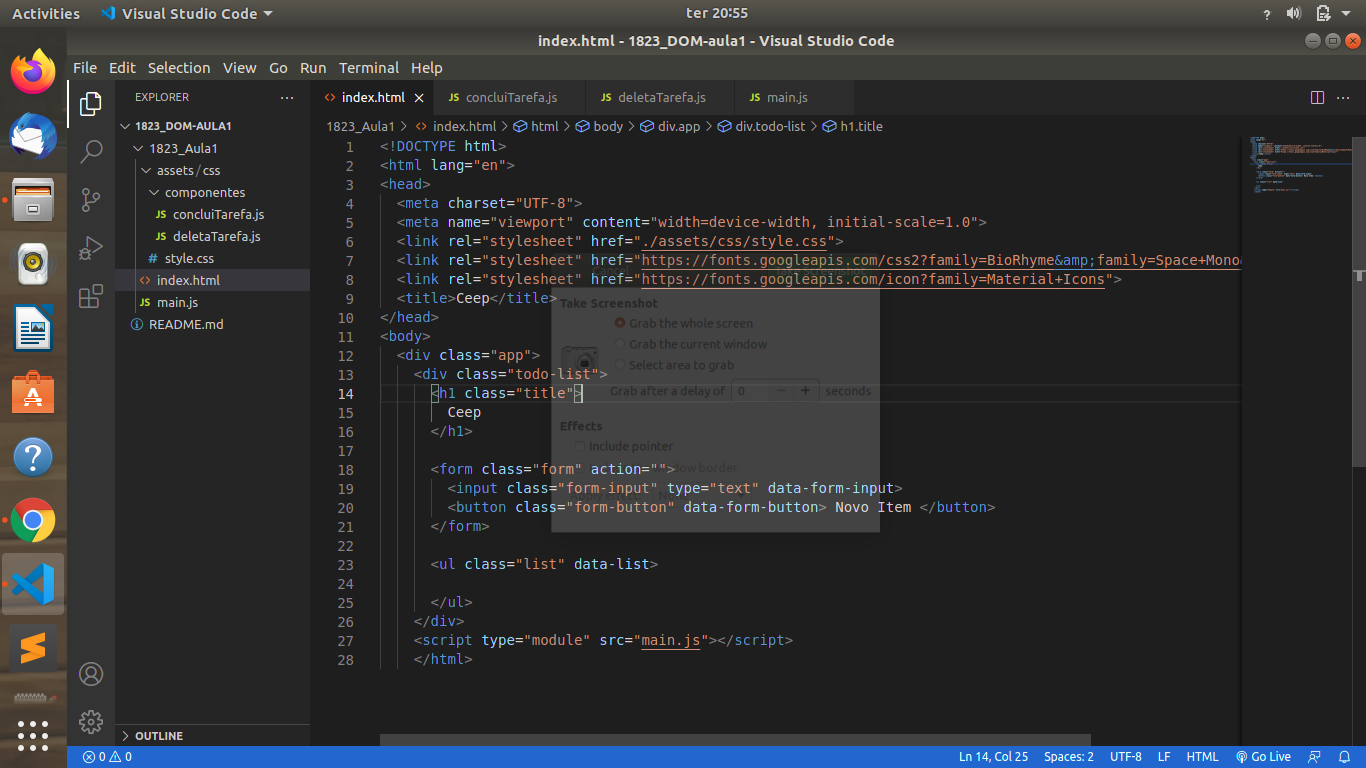Open the Extensions view
The image size is (1366, 768).
pyautogui.click(x=91, y=296)
